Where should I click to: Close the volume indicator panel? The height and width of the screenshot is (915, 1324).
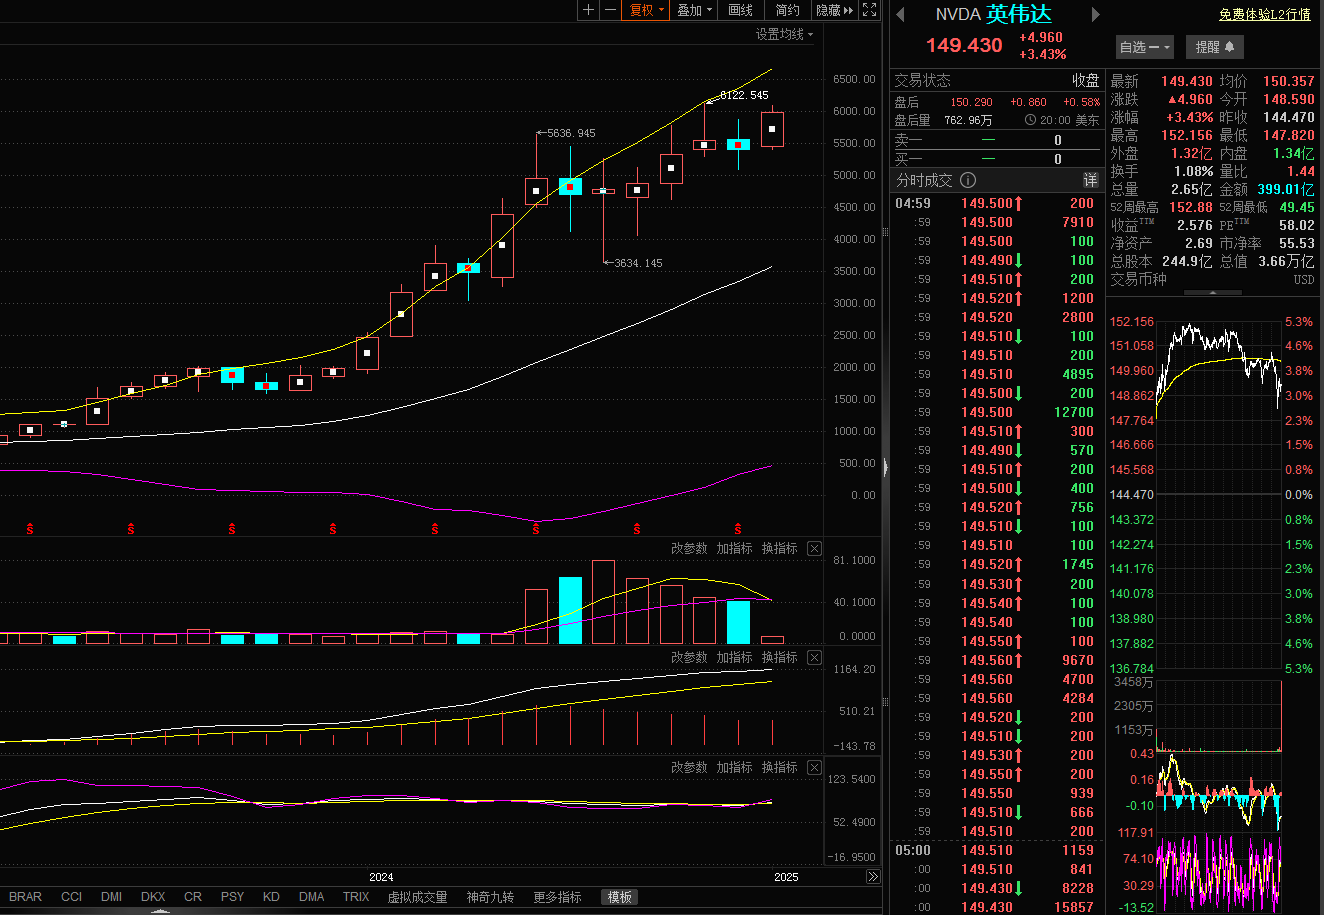coord(814,548)
